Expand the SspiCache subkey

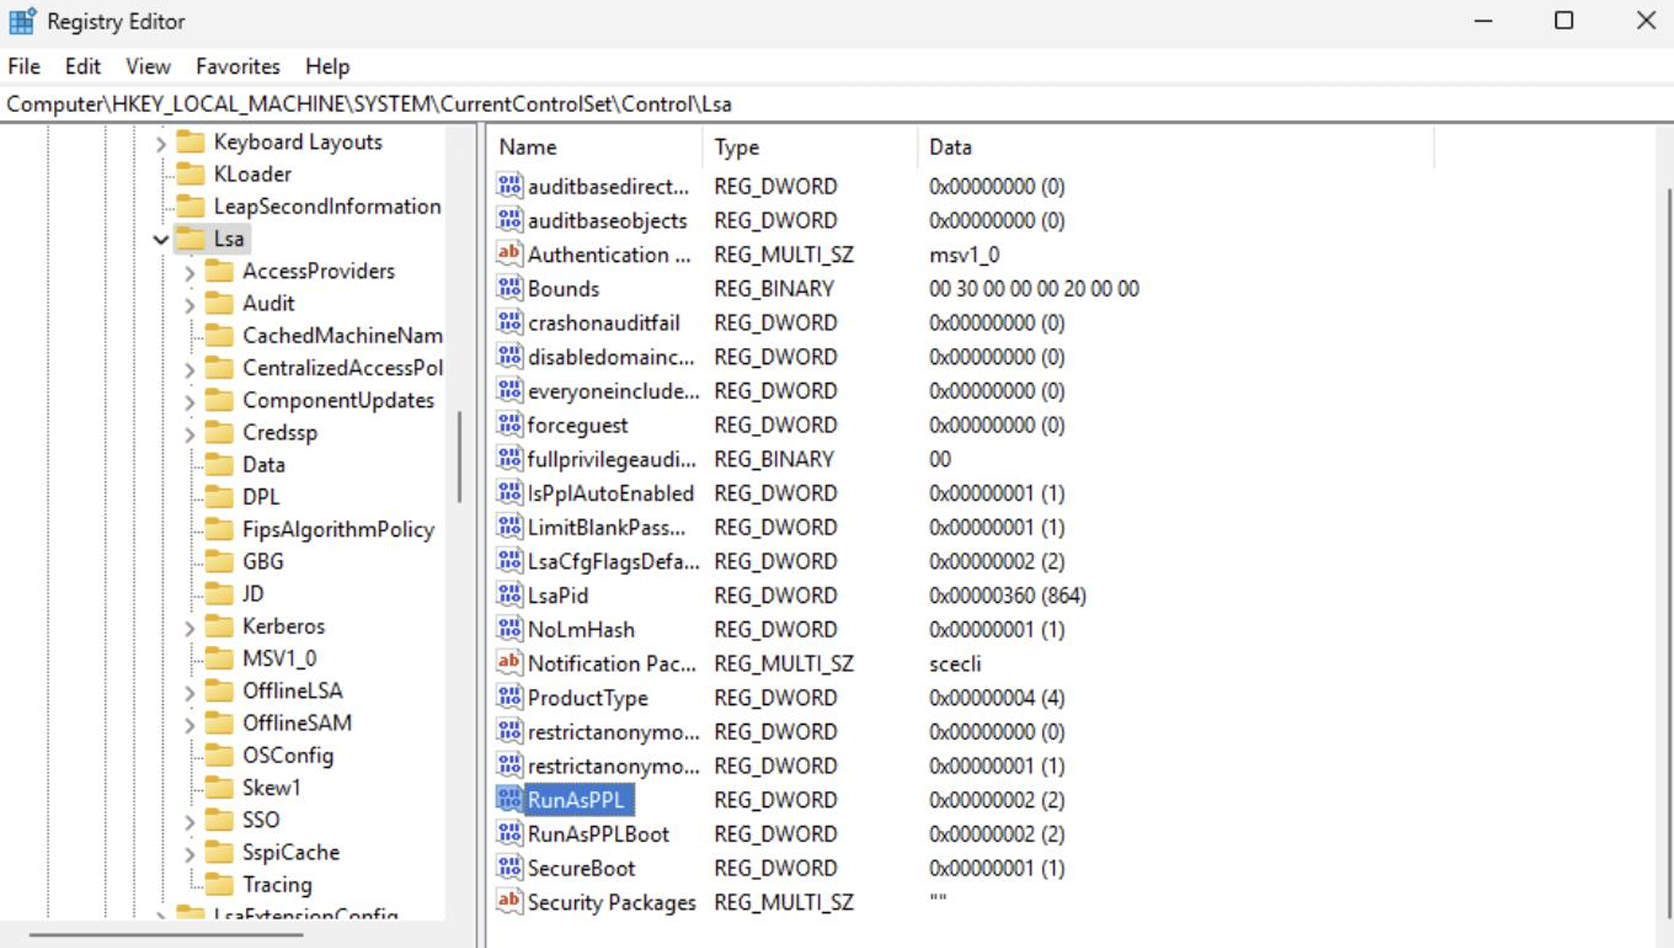point(189,853)
